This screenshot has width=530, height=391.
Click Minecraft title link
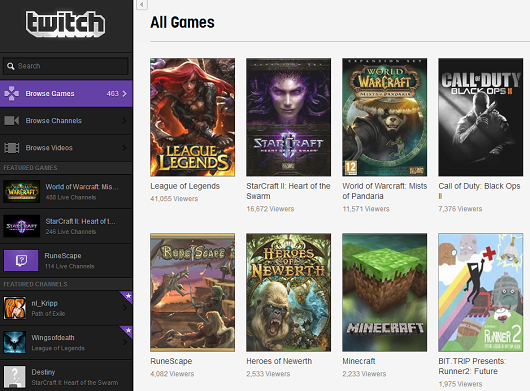pyautogui.click(x=359, y=361)
